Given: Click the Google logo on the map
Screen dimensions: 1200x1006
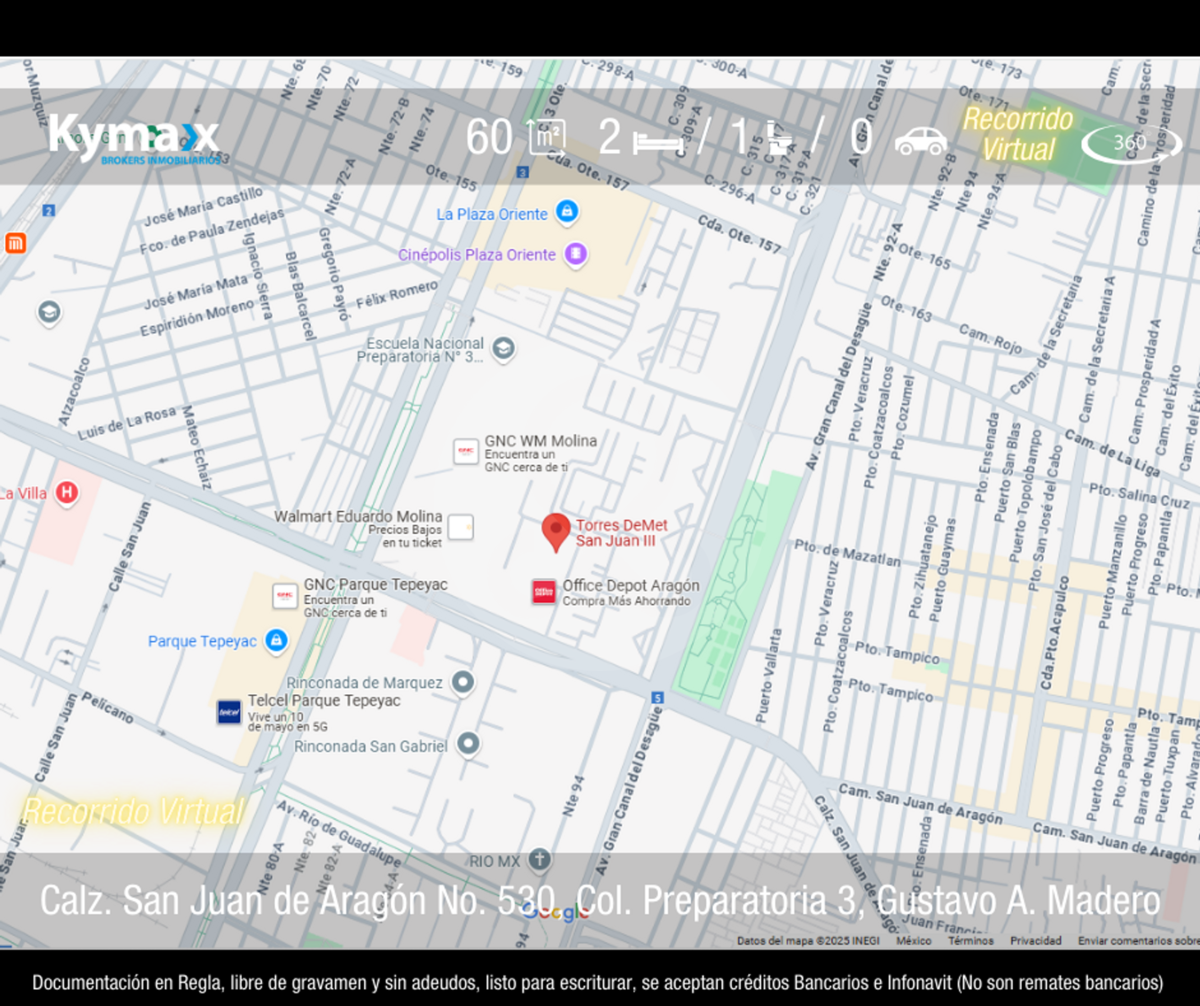Looking at the screenshot, I should point(556,912).
